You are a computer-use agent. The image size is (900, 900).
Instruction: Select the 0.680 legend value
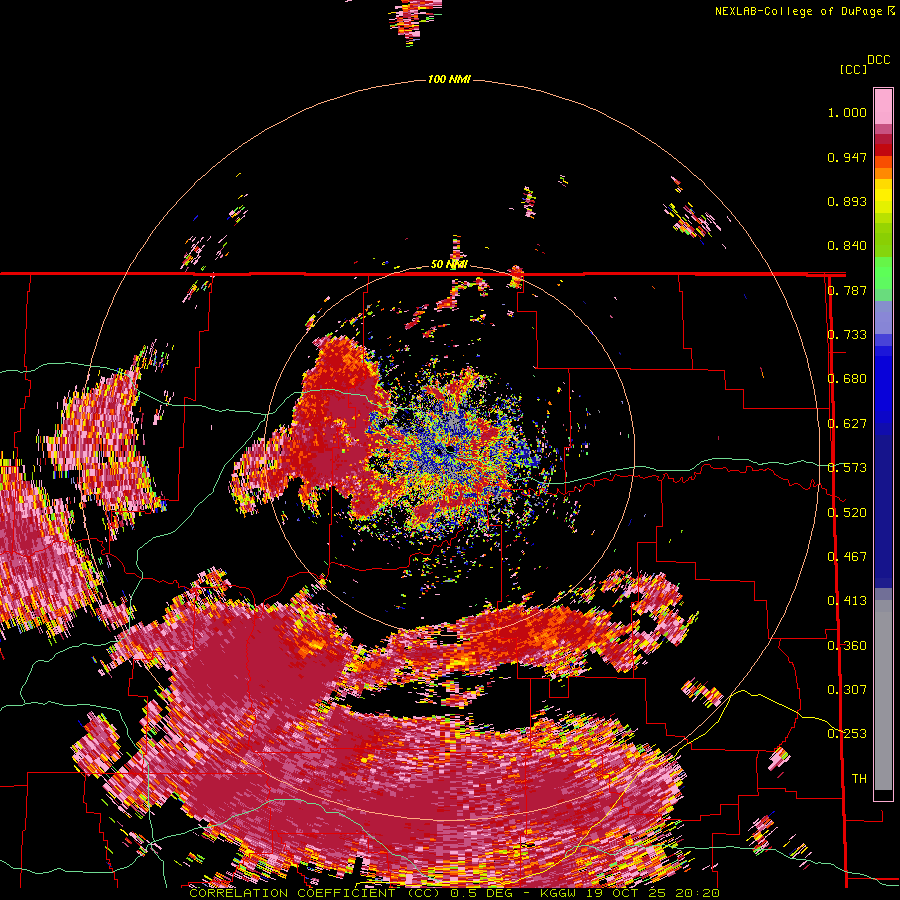coord(847,379)
